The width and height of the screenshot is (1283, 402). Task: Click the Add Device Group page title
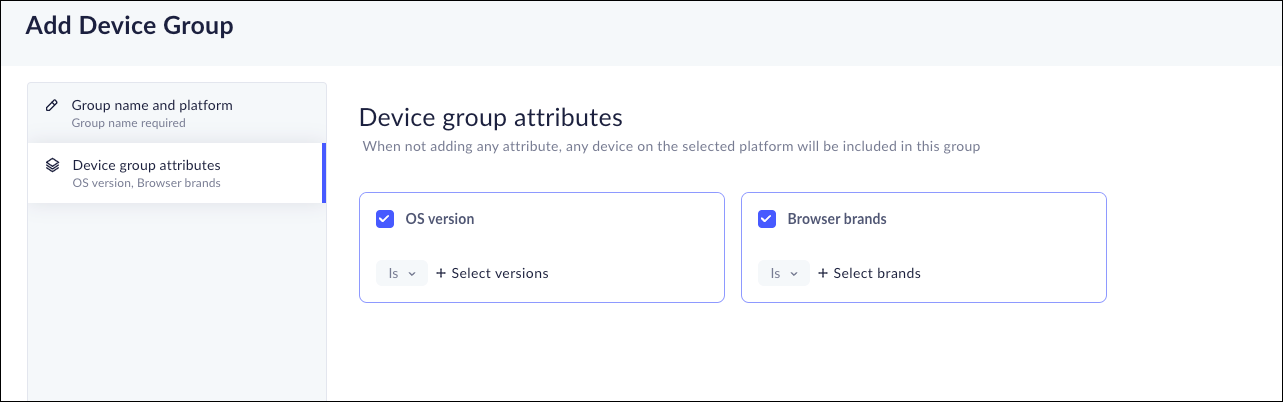129,26
